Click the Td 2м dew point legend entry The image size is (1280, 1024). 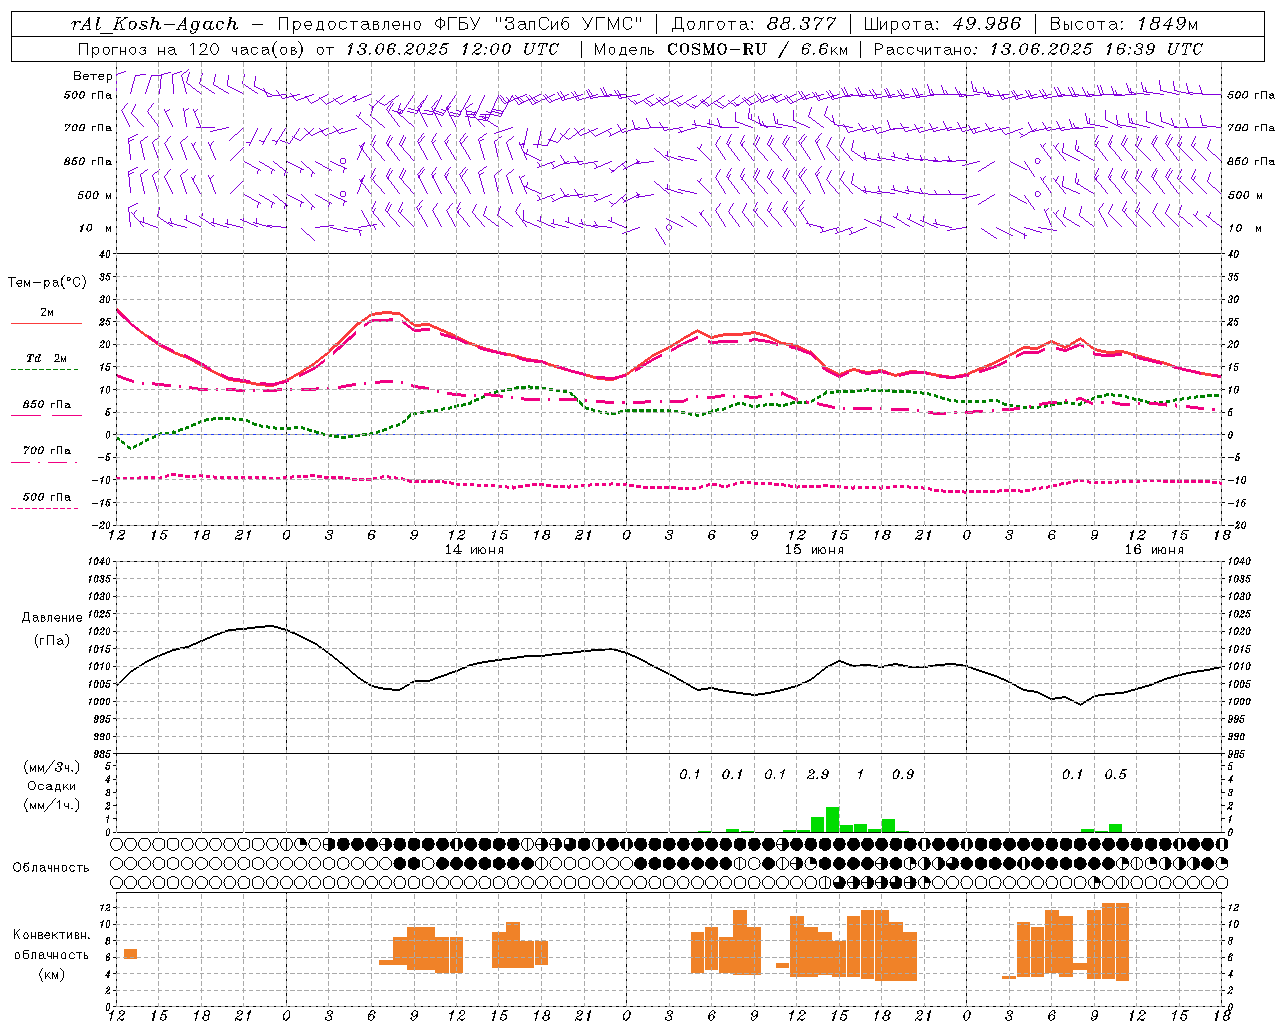(46, 358)
